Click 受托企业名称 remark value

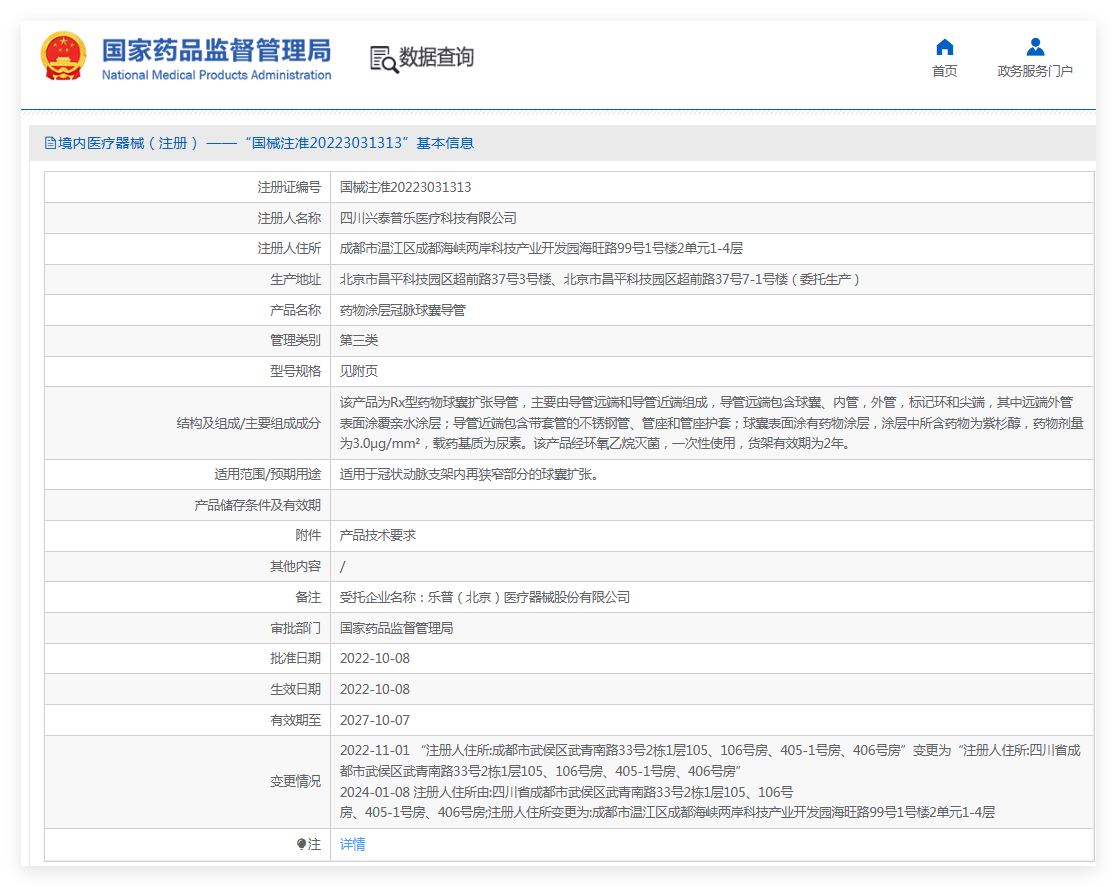pos(485,597)
